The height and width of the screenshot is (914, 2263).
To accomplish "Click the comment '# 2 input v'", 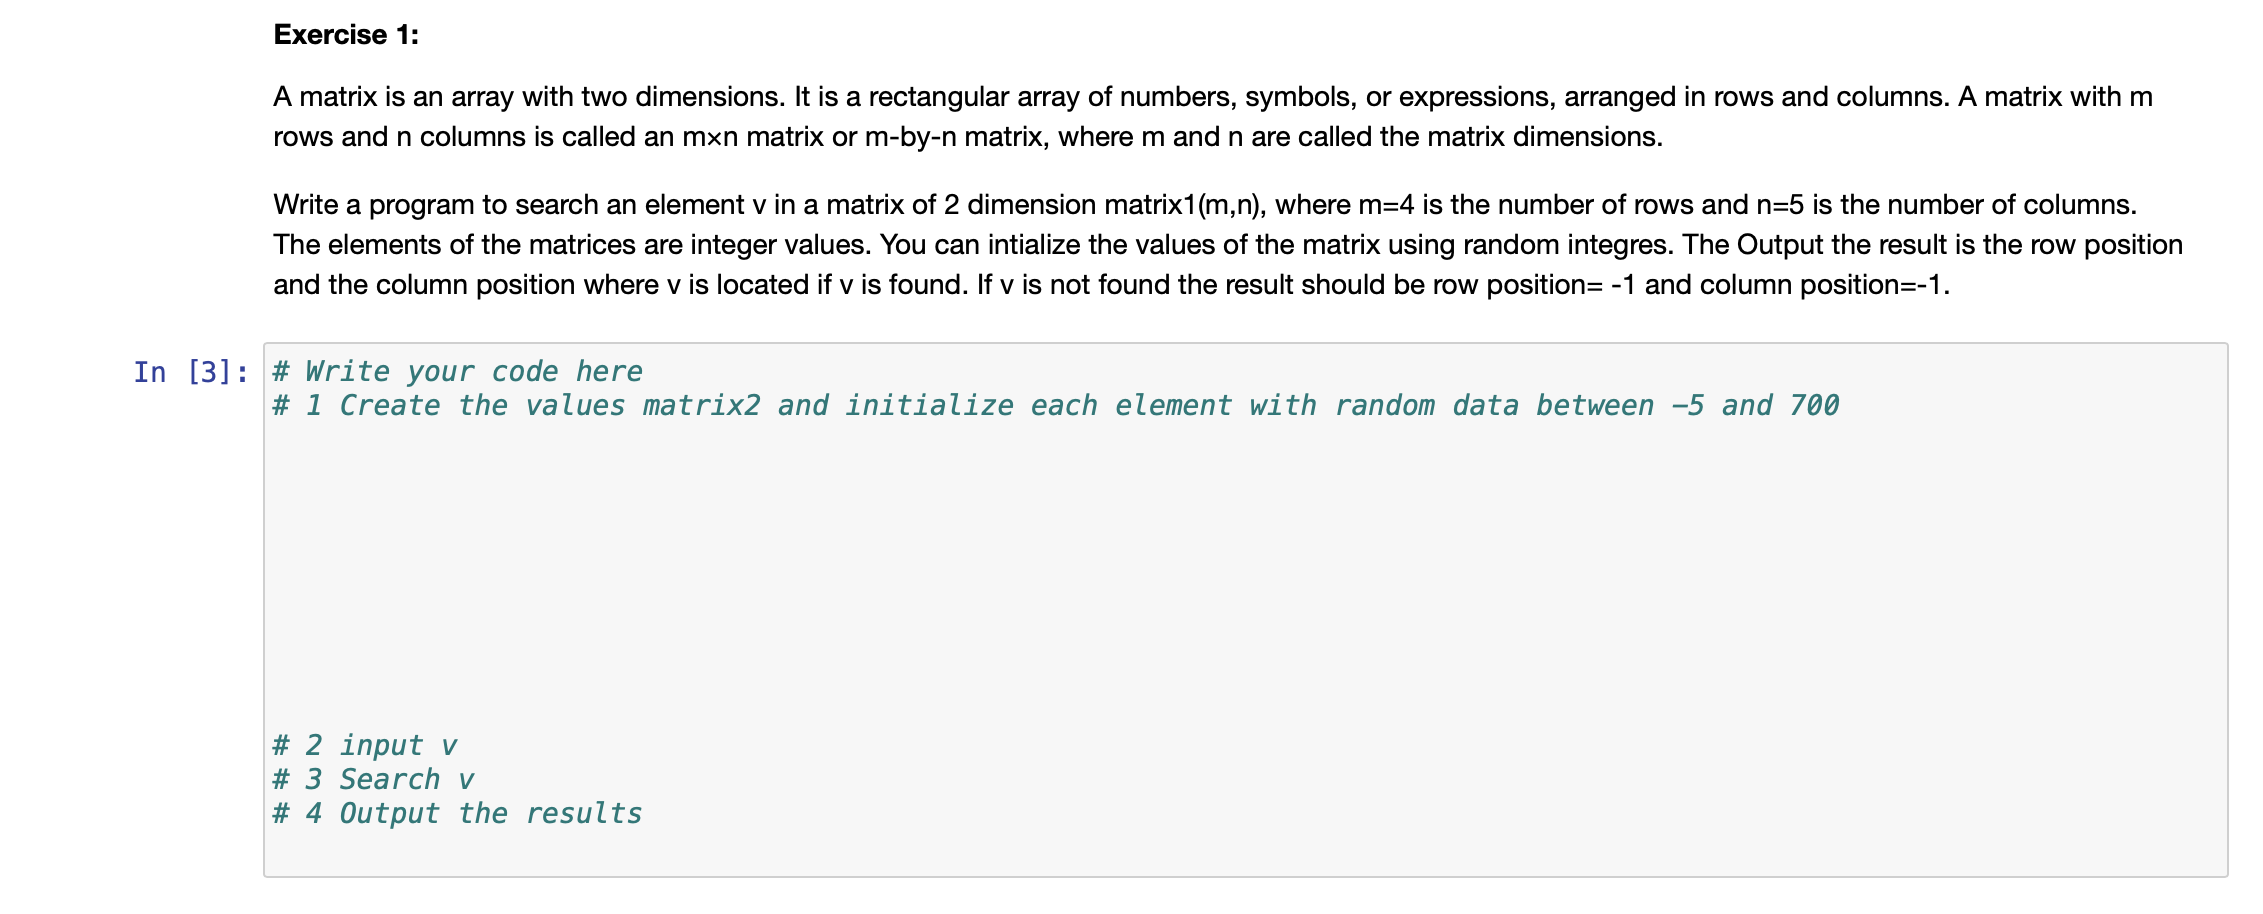I will tap(363, 744).
